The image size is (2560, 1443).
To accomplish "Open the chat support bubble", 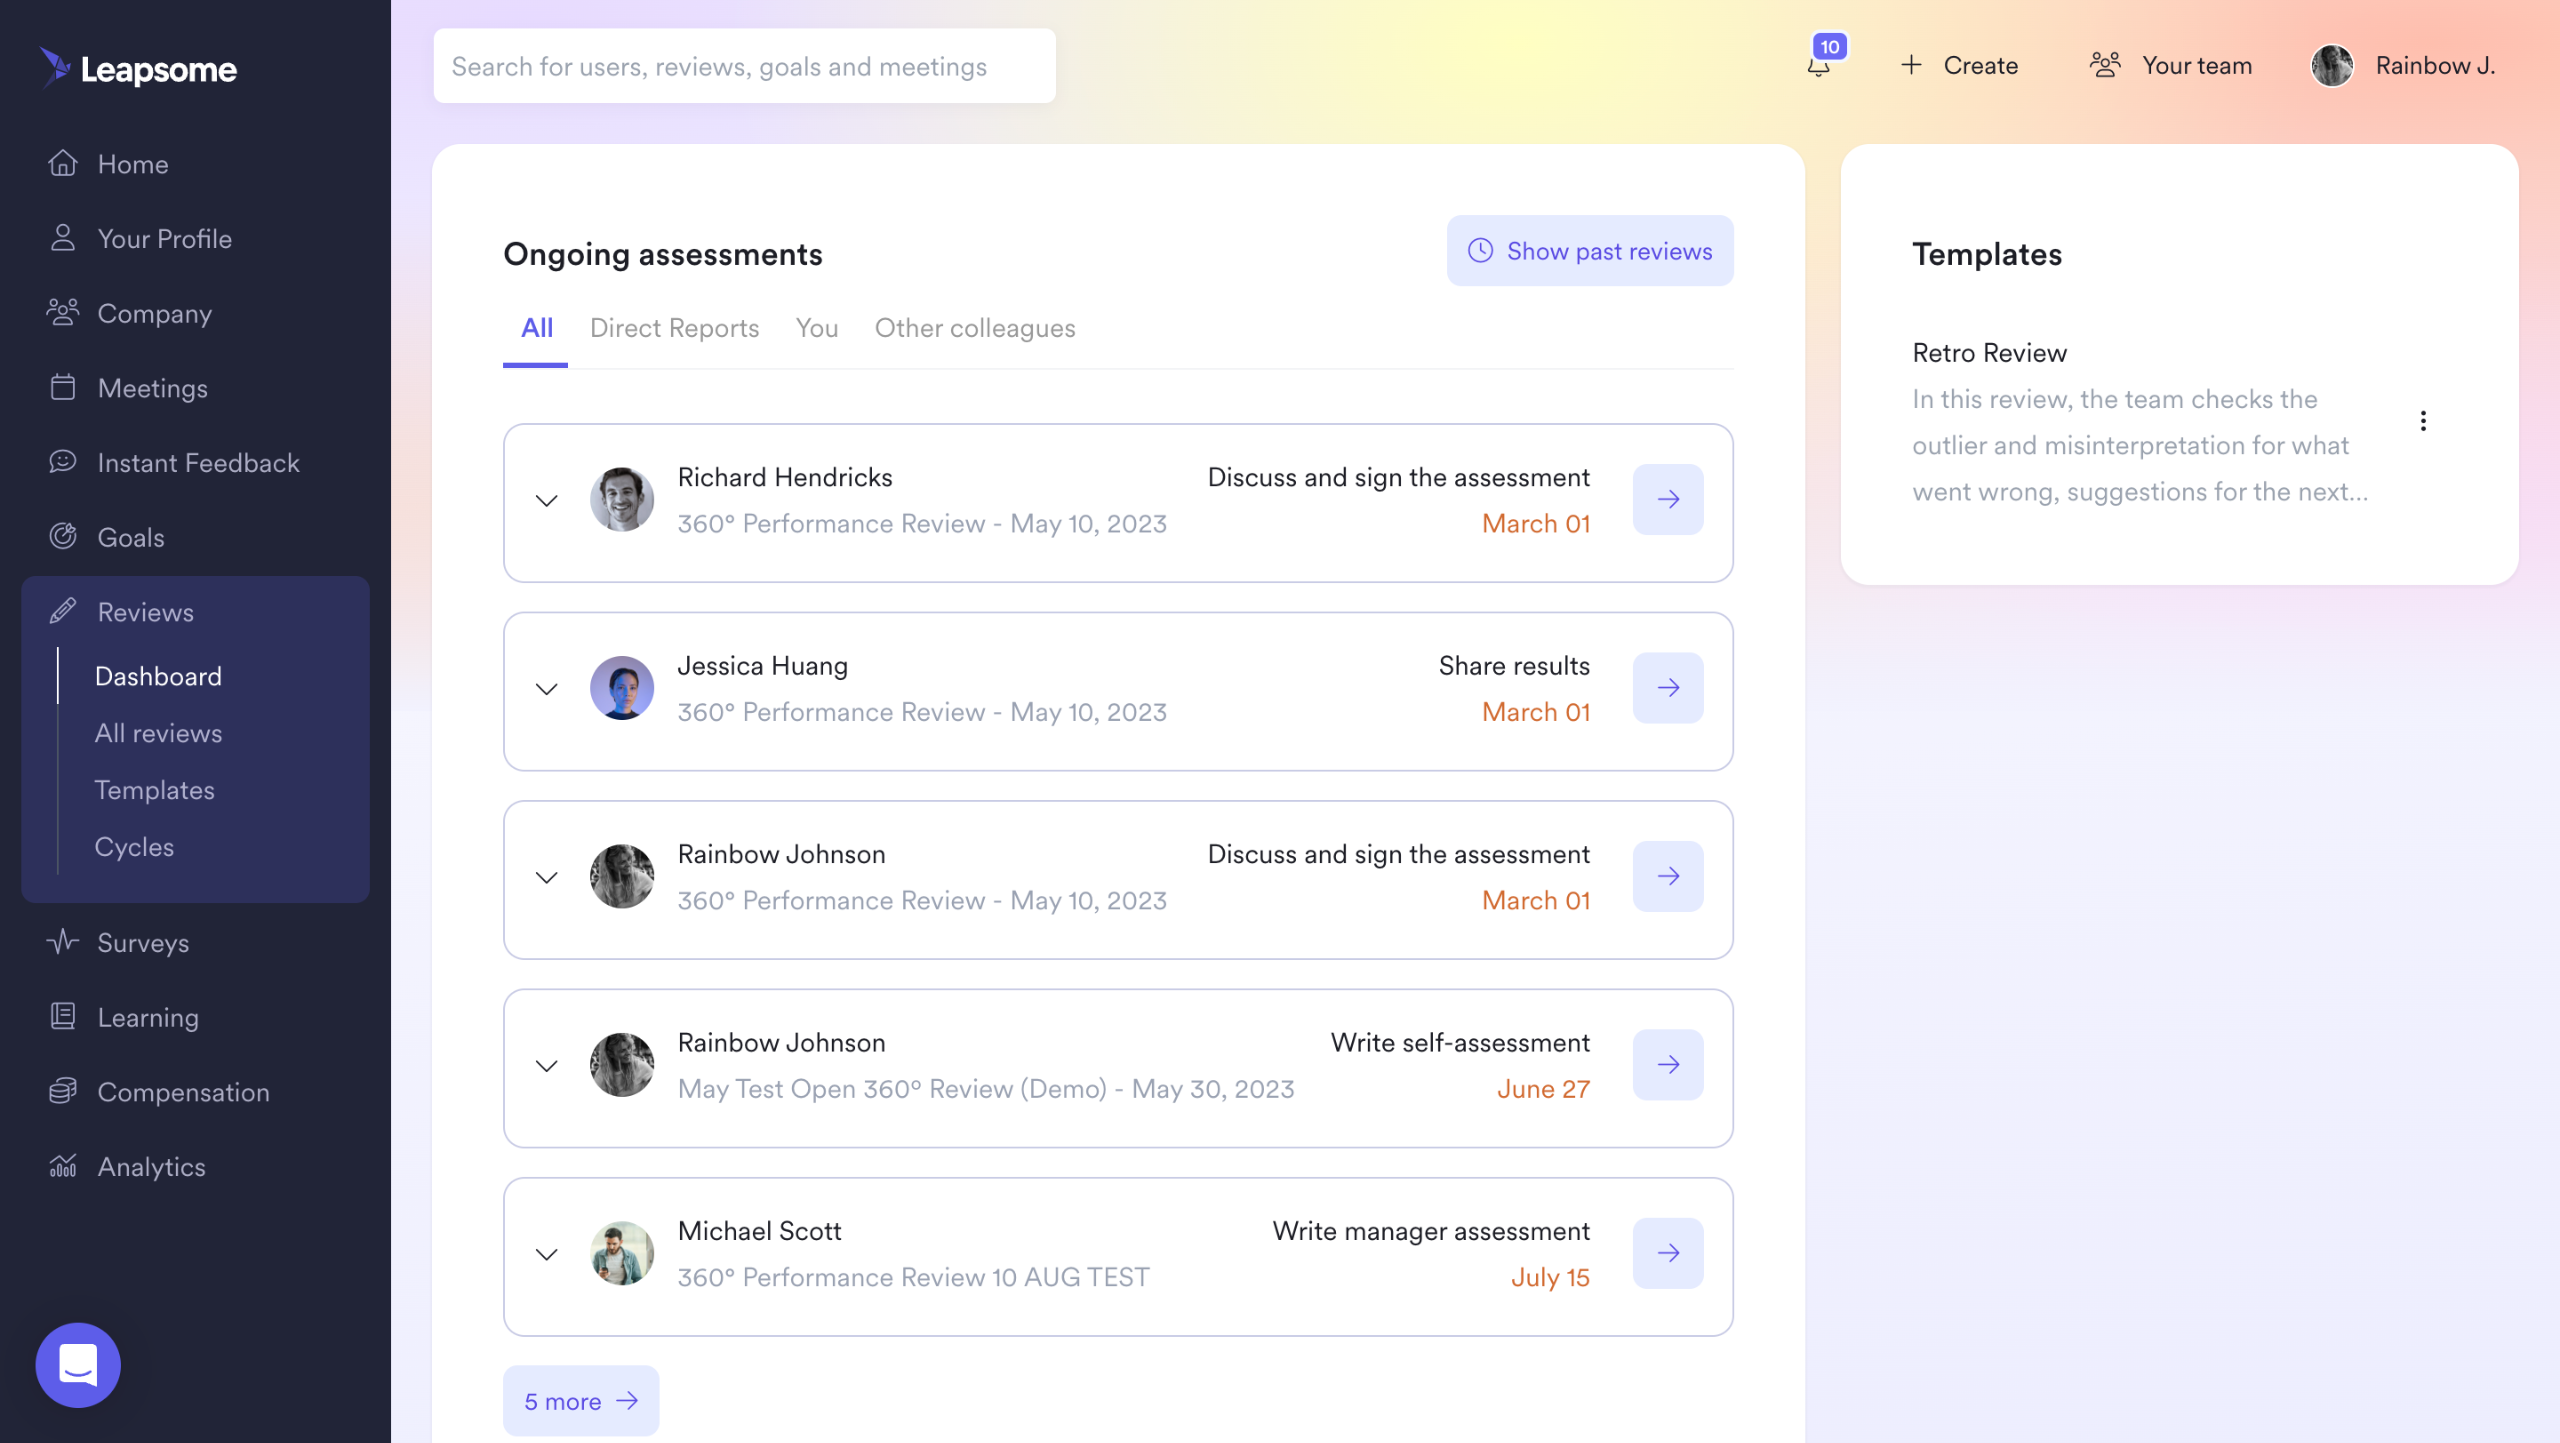I will point(78,1364).
